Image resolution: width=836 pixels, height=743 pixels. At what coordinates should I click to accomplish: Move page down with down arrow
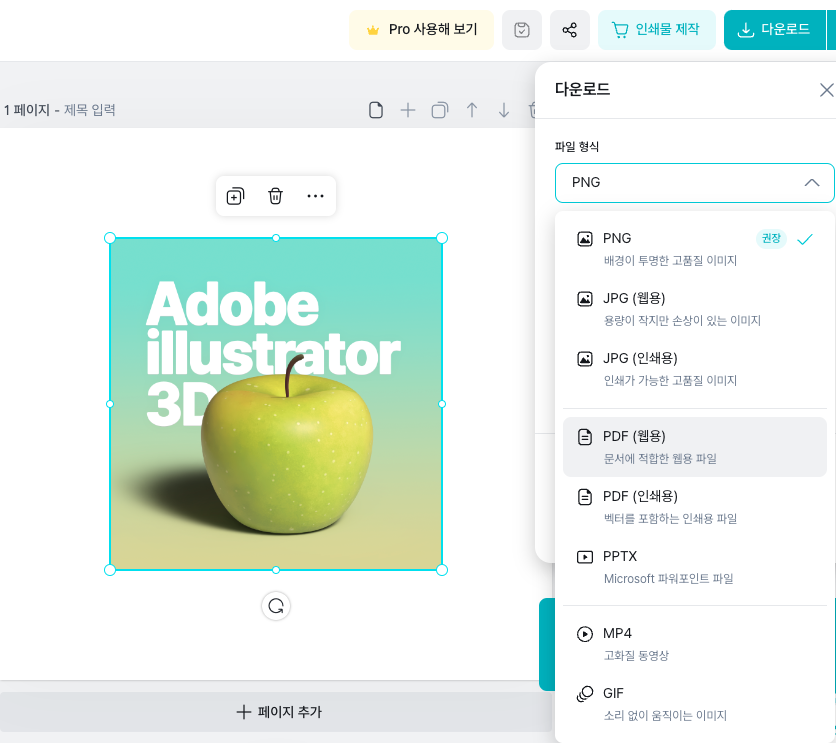point(504,110)
